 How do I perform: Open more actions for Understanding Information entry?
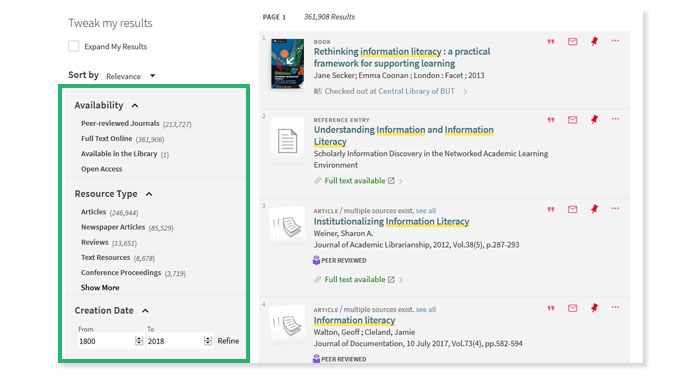pos(616,119)
